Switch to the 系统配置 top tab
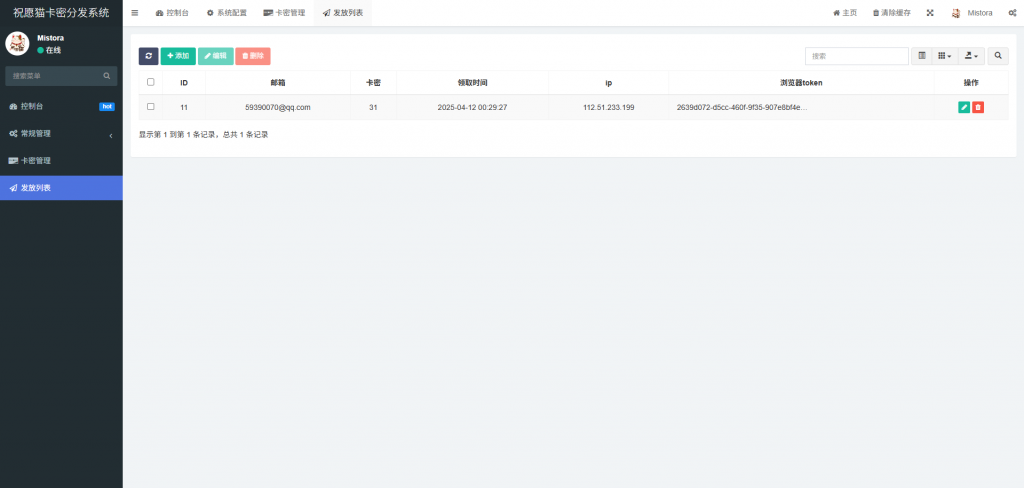Screen dimensions: 1024x488 point(227,13)
